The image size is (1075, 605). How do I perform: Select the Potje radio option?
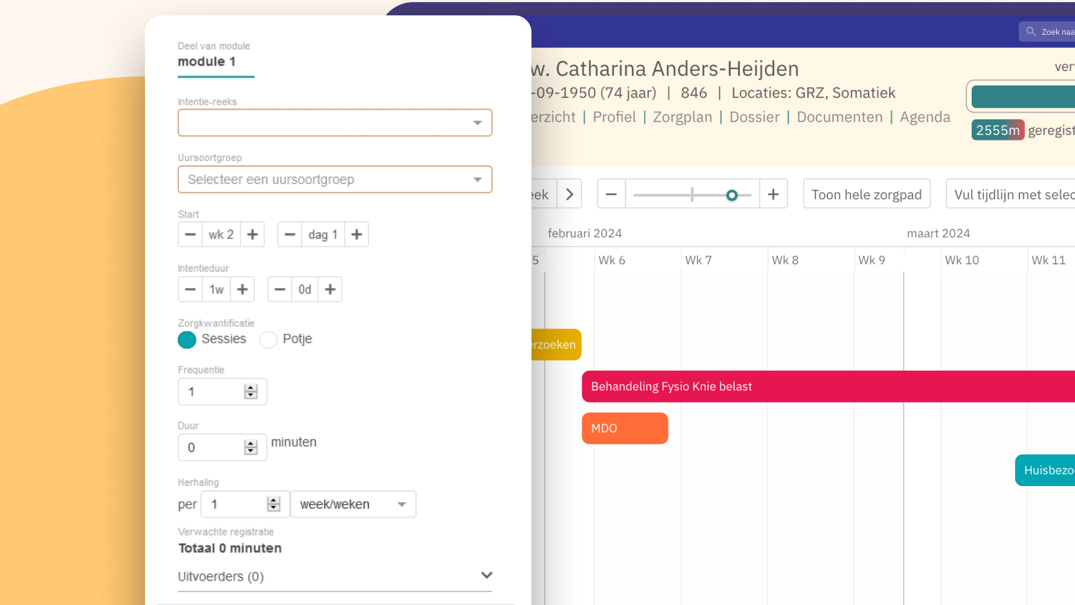268,340
